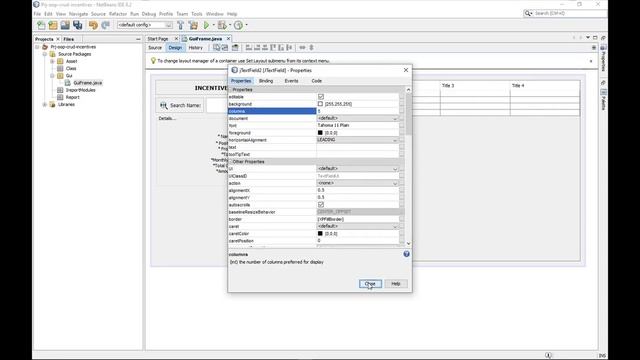
Task: Click the Undo arrow icon
Action: click(93, 25)
